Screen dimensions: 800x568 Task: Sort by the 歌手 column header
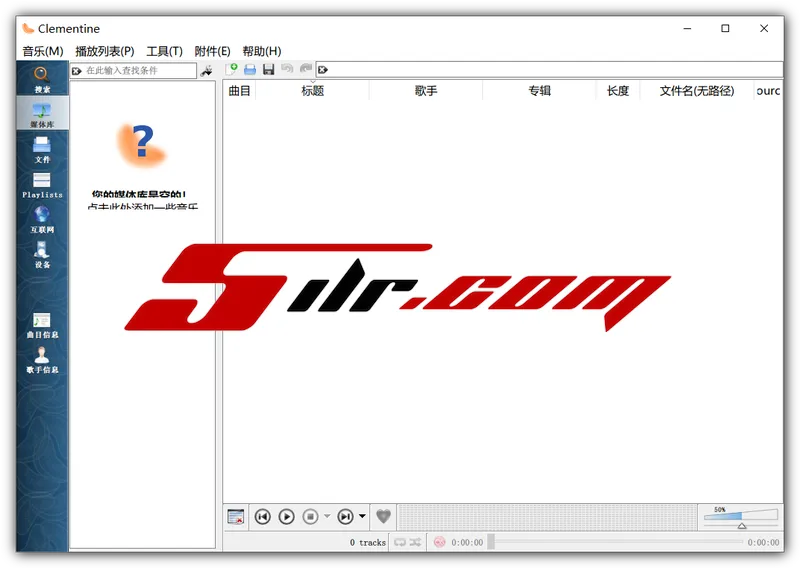(x=426, y=91)
